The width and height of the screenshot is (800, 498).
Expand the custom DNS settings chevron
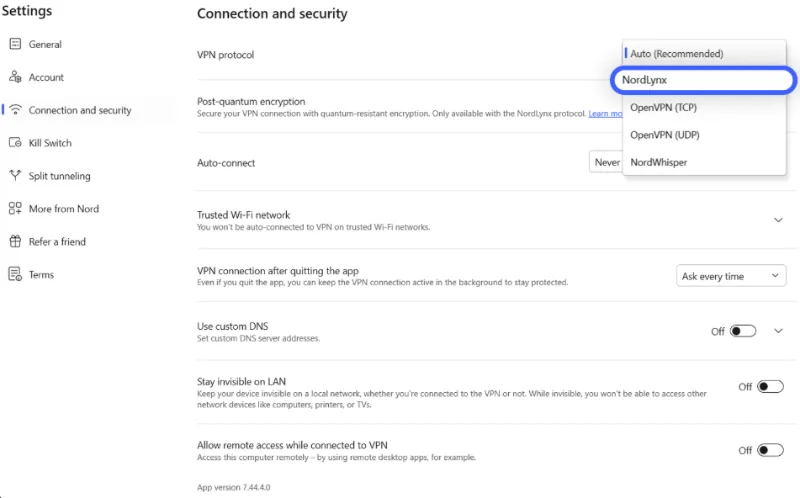pos(779,331)
